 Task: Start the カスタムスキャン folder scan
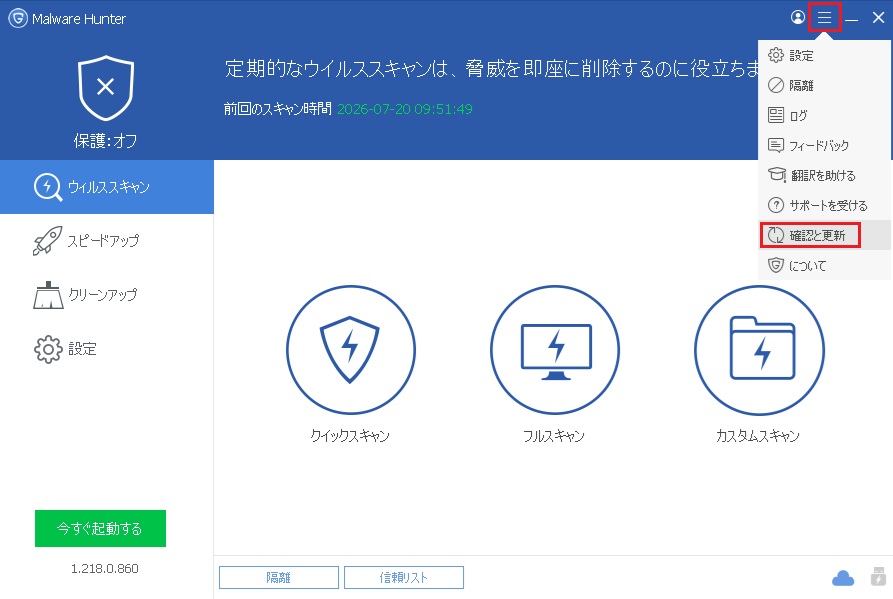[x=759, y=350]
